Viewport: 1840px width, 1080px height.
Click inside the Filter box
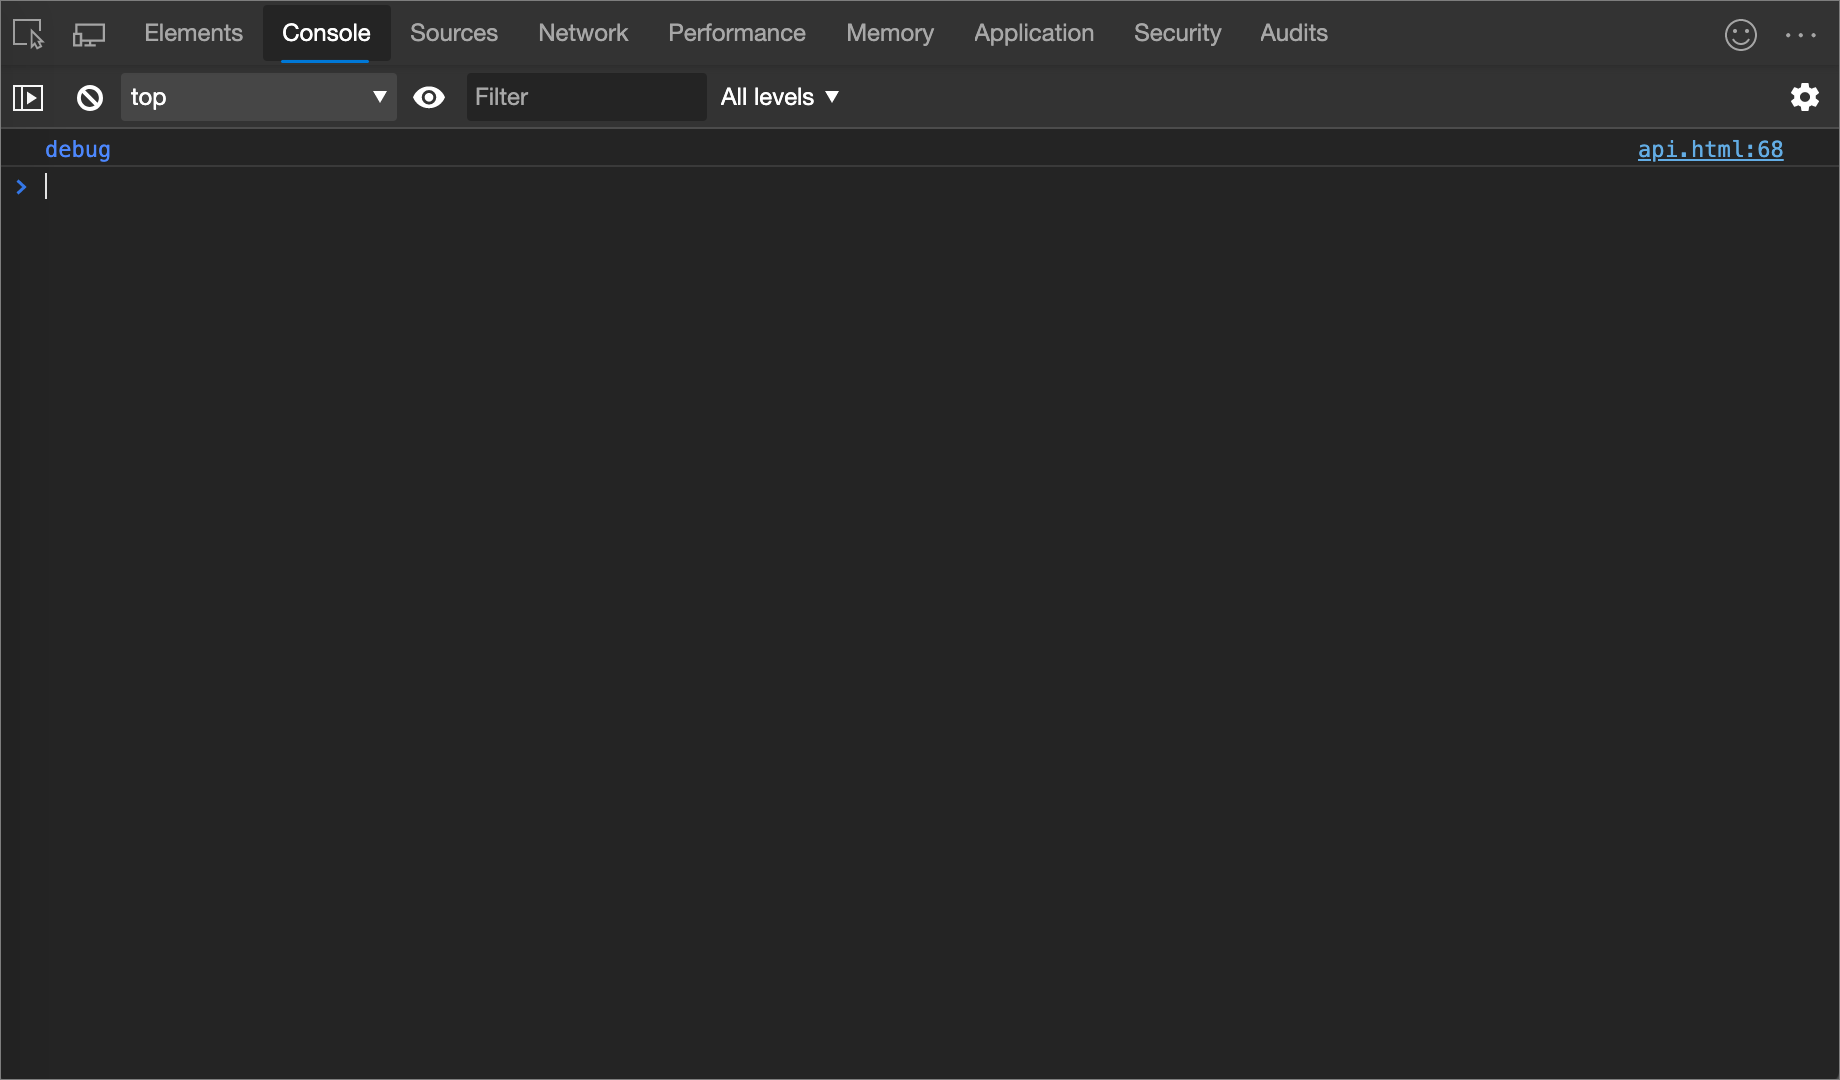coord(586,97)
